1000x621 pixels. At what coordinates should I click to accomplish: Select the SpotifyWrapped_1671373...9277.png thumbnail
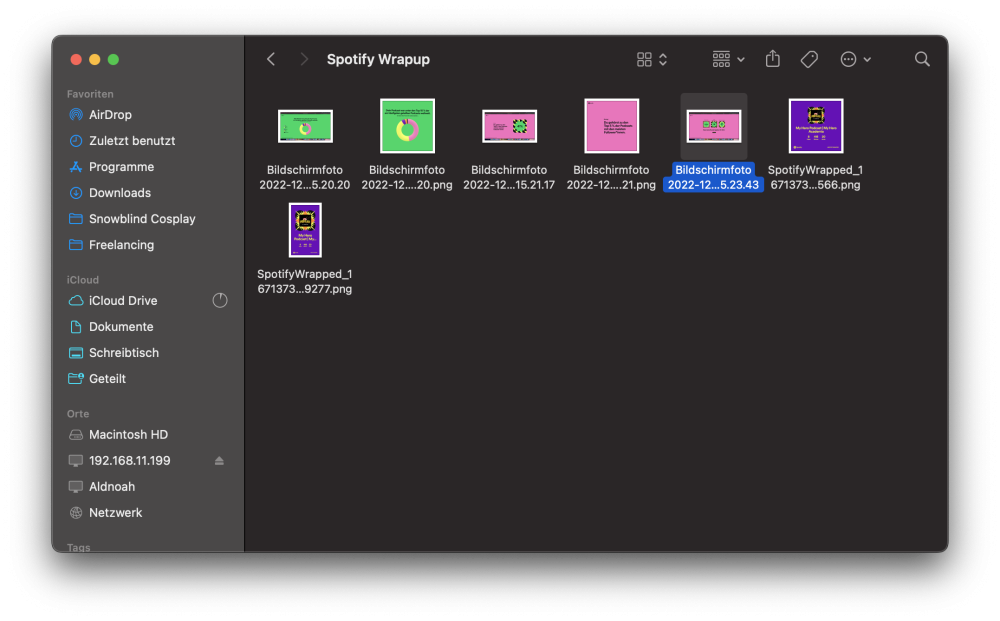pyautogui.click(x=305, y=230)
